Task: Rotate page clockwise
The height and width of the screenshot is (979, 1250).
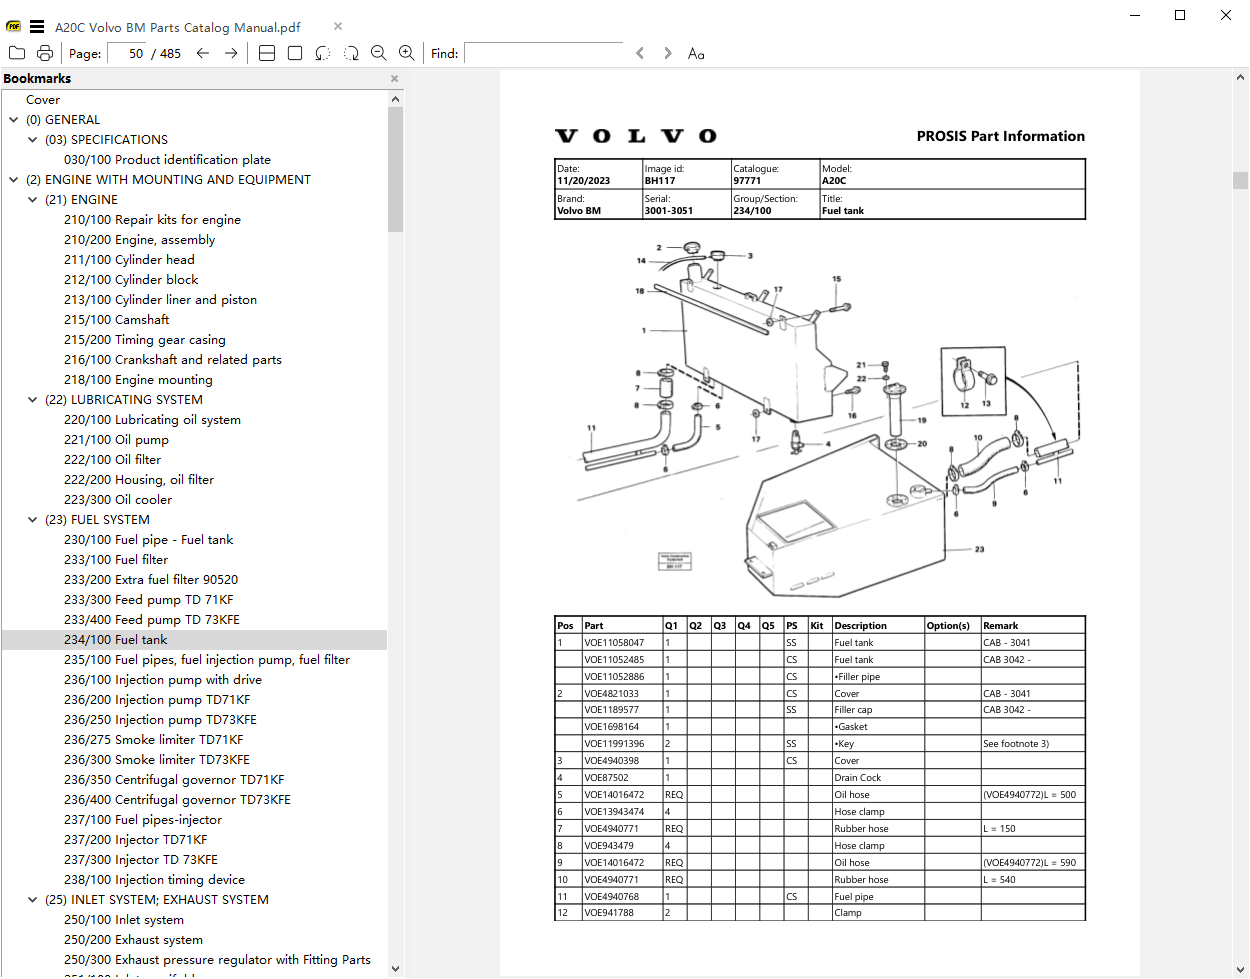Action: pos(351,53)
